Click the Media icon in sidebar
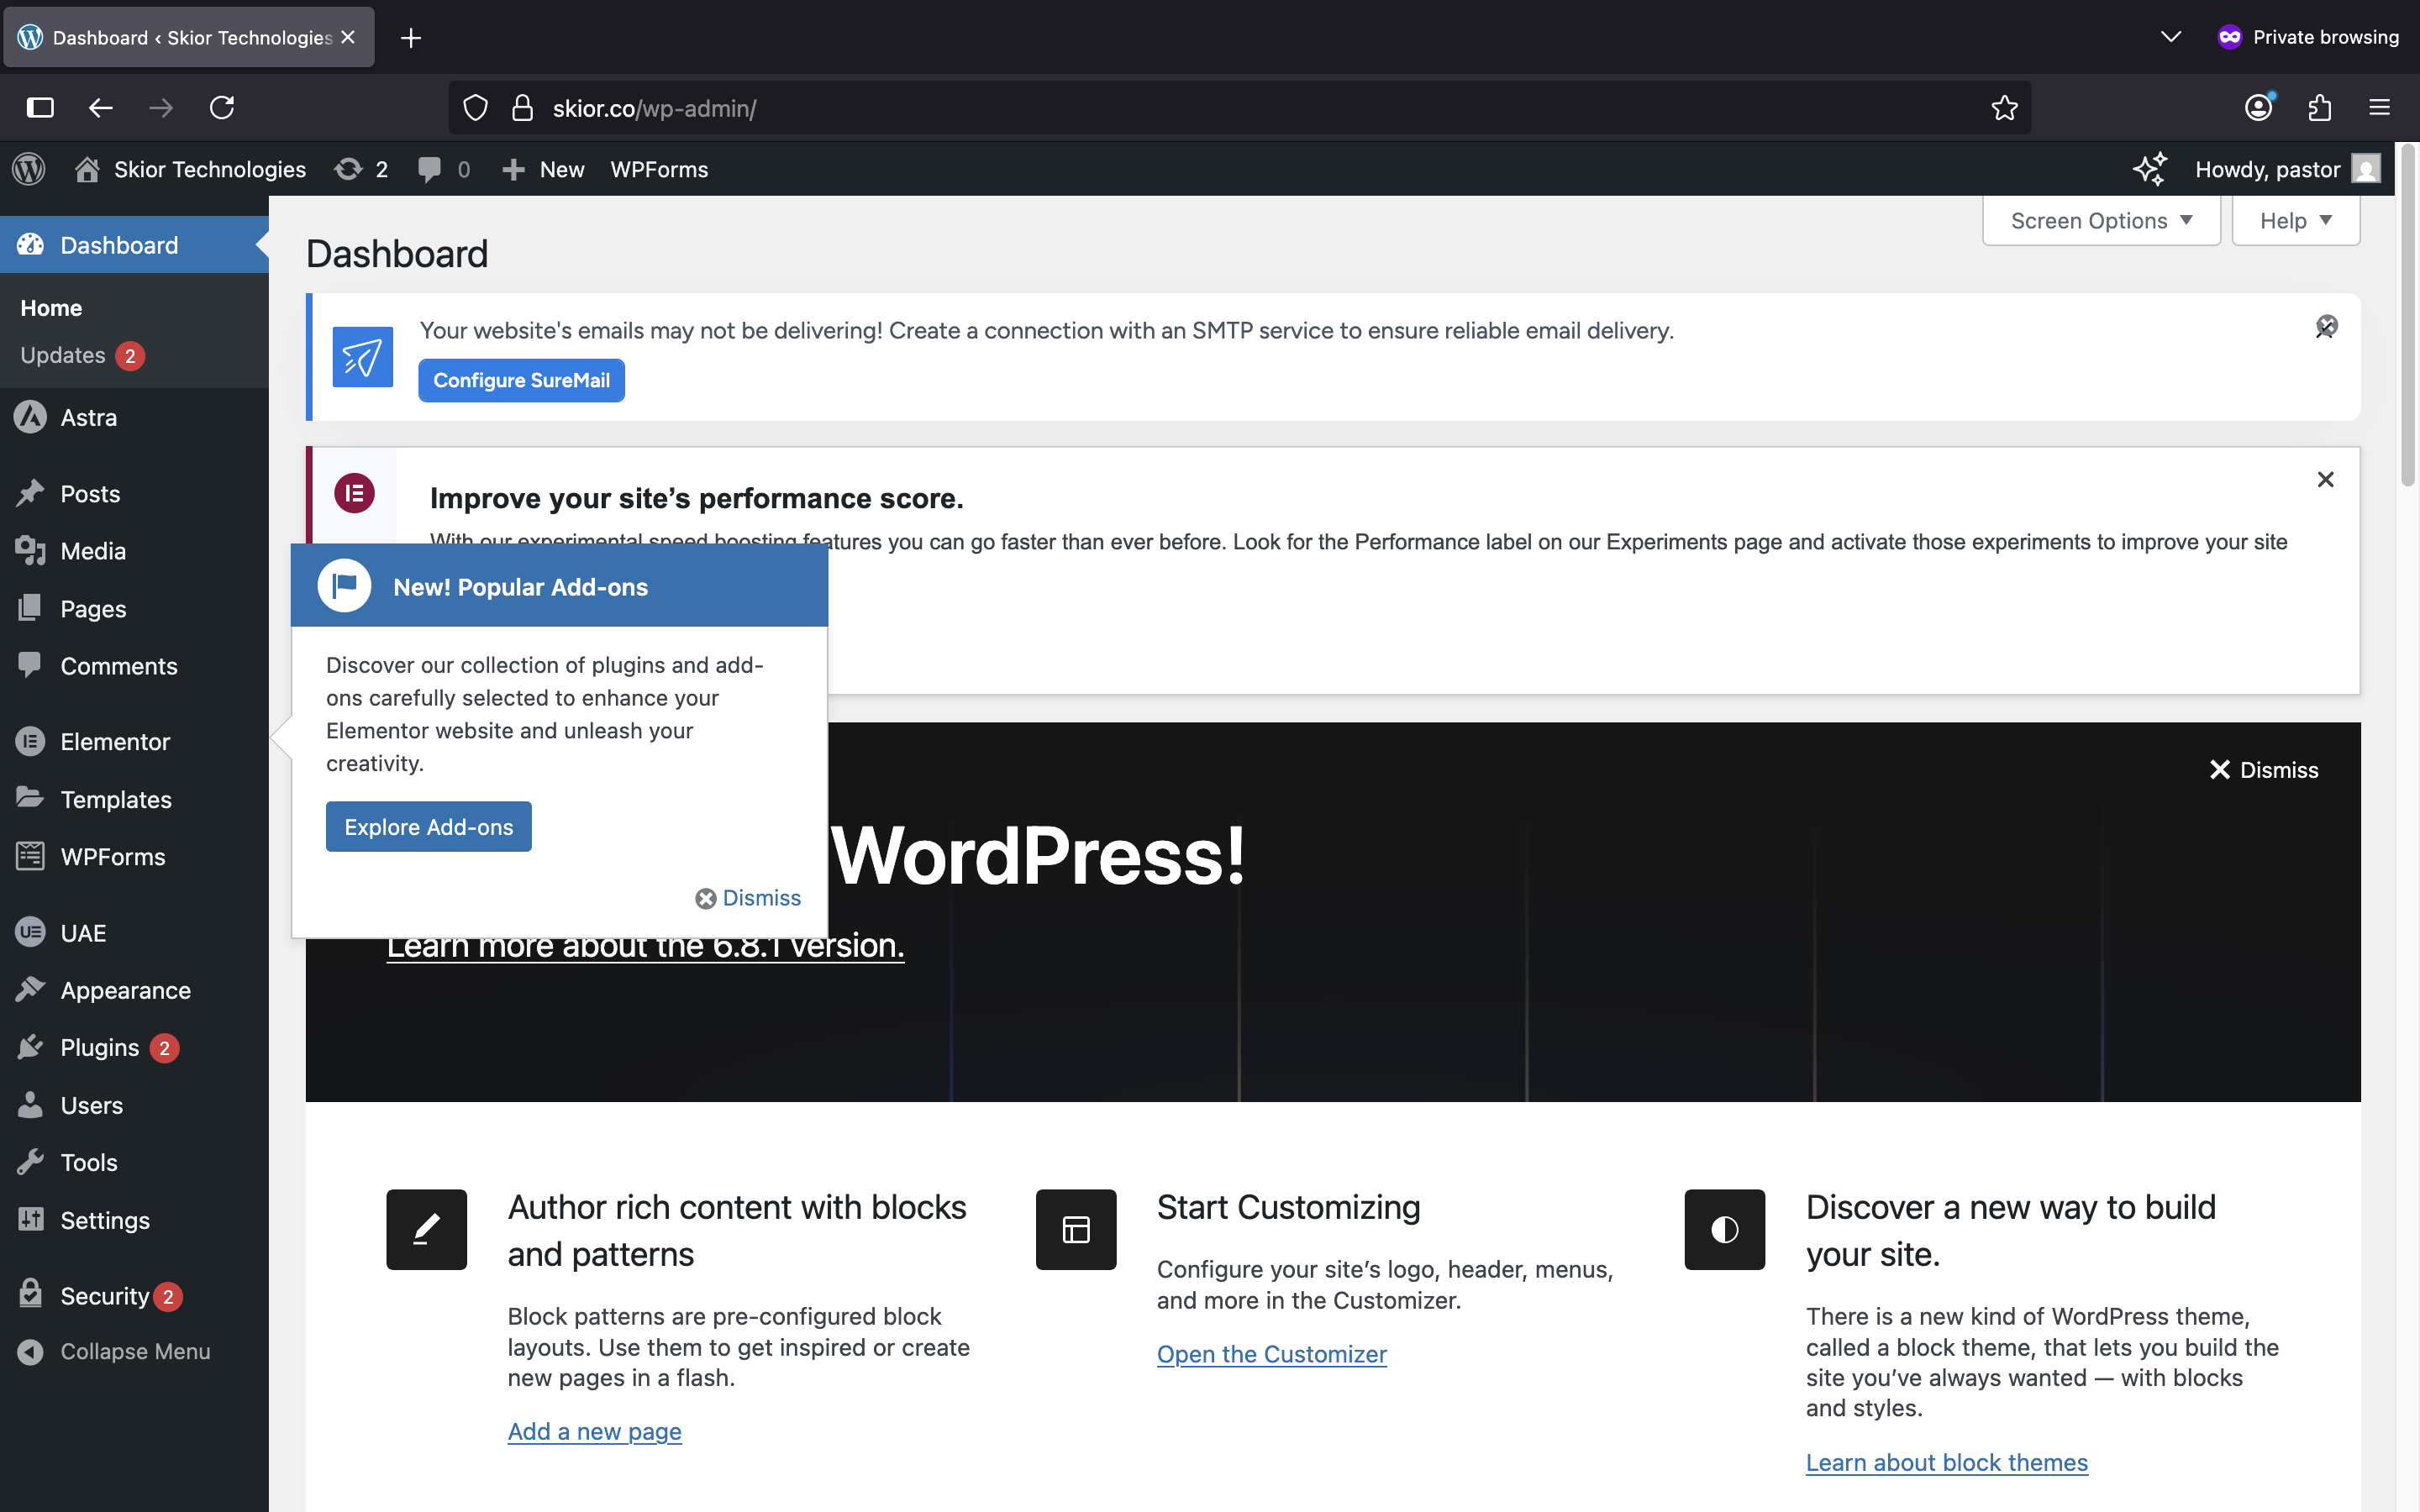This screenshot has width=2420, height=1512. point(31,551)
